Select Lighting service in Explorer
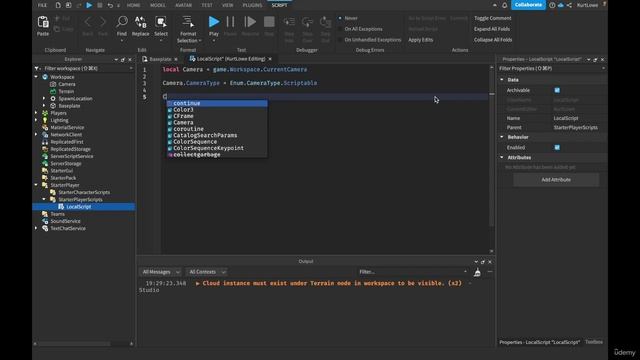The width and height of the screenshot is (640, 360). coord(59,120)
